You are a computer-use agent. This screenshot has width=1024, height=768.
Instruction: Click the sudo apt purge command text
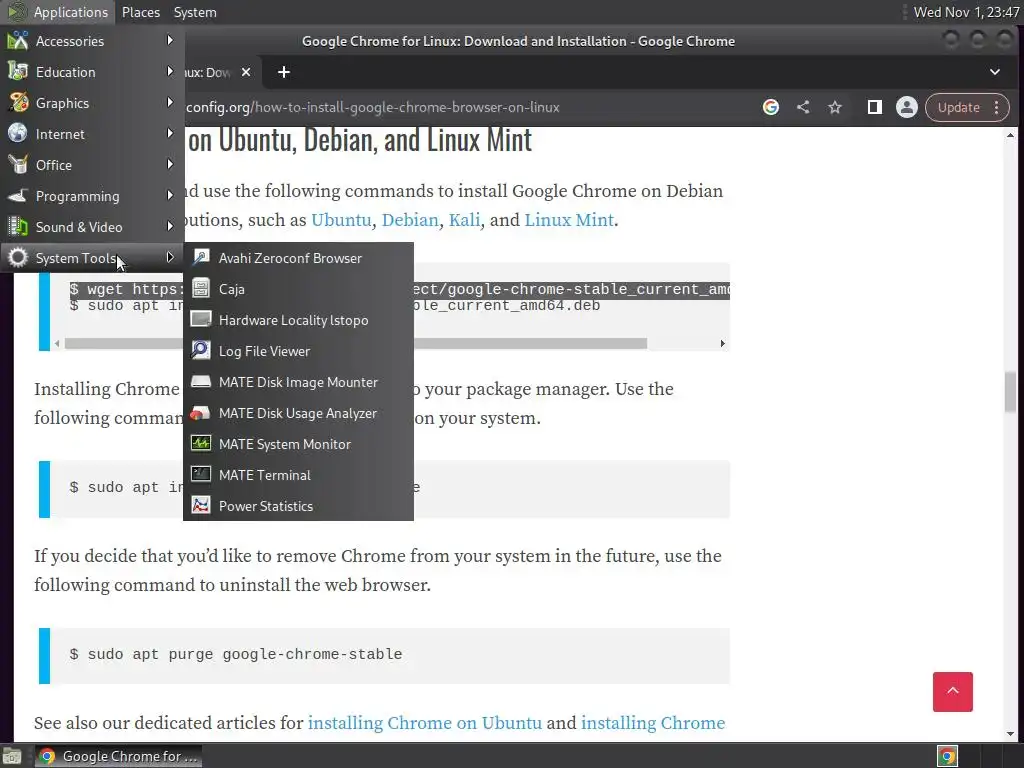[236, 654]
